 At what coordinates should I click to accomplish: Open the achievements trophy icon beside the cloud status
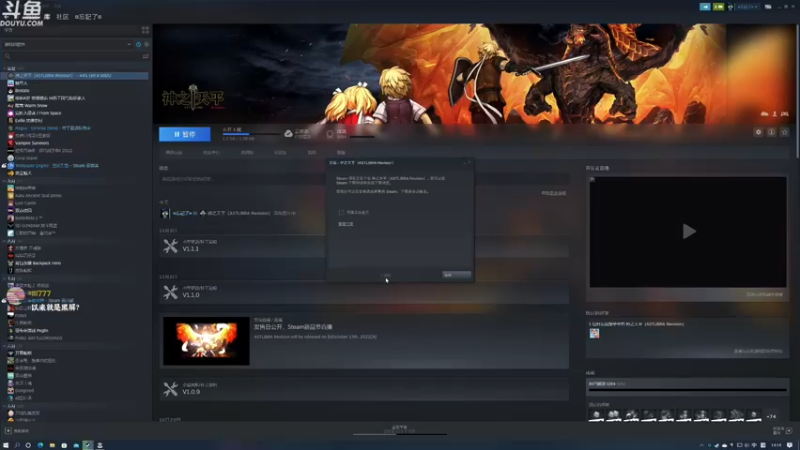coord(330,134)
